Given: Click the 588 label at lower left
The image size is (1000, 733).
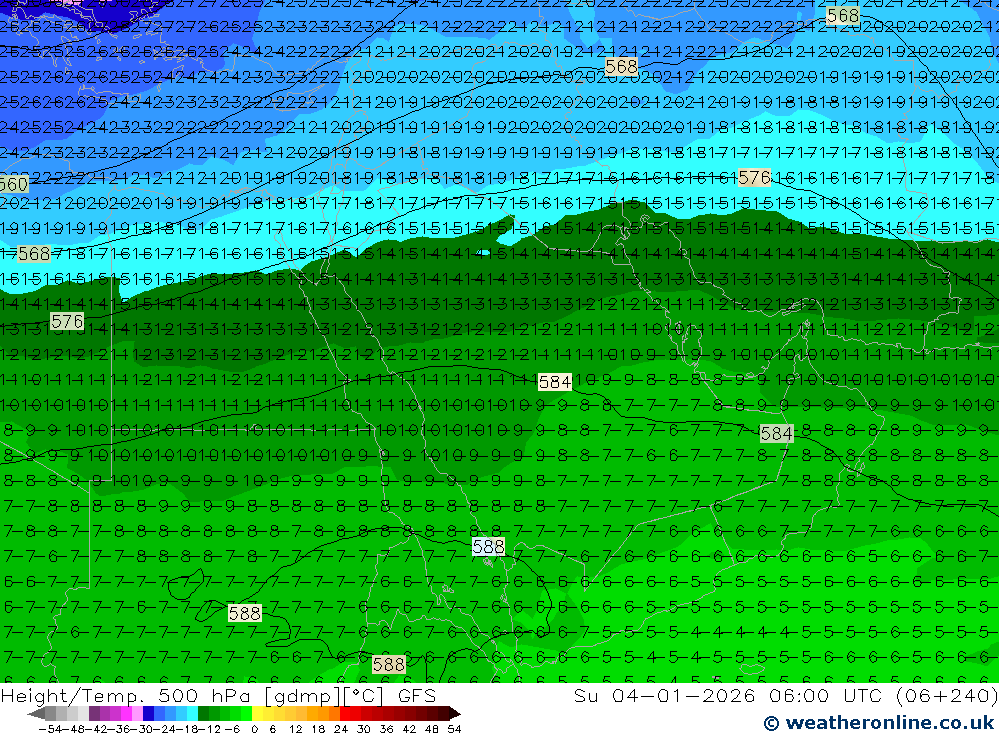Looking at the screenshot, I should [245, 613].
